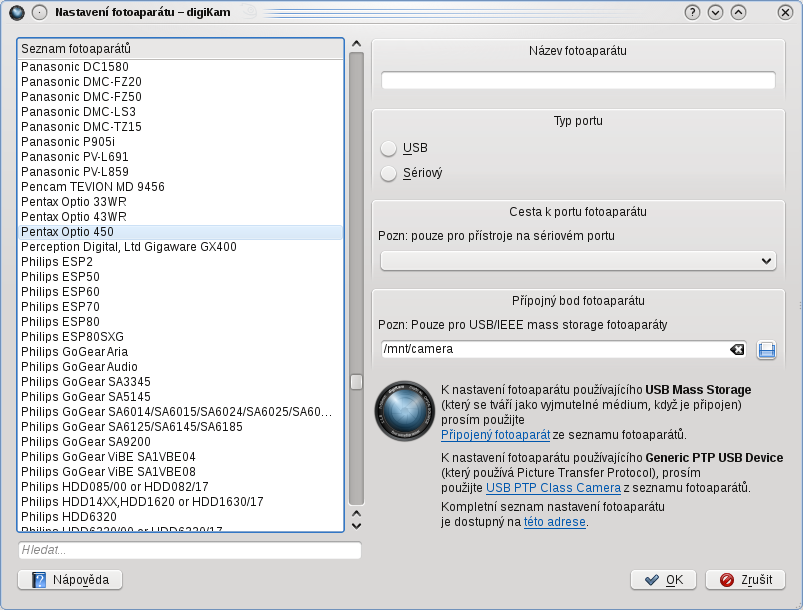Select Philips ESP2

180,262
